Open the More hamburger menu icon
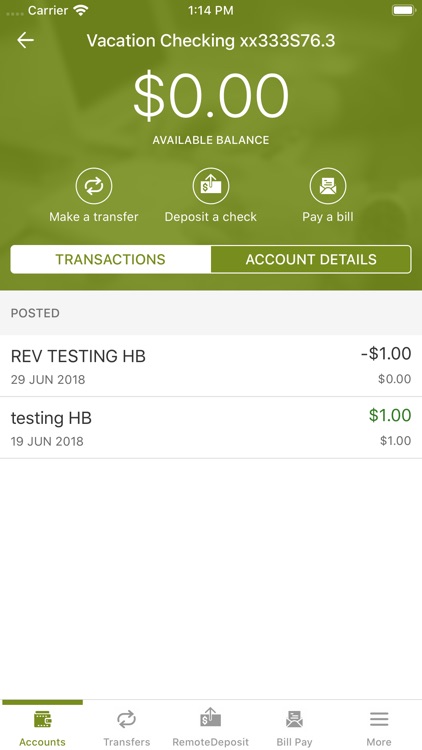The height and width of the screenshot is (750, 422). [379, 719]
